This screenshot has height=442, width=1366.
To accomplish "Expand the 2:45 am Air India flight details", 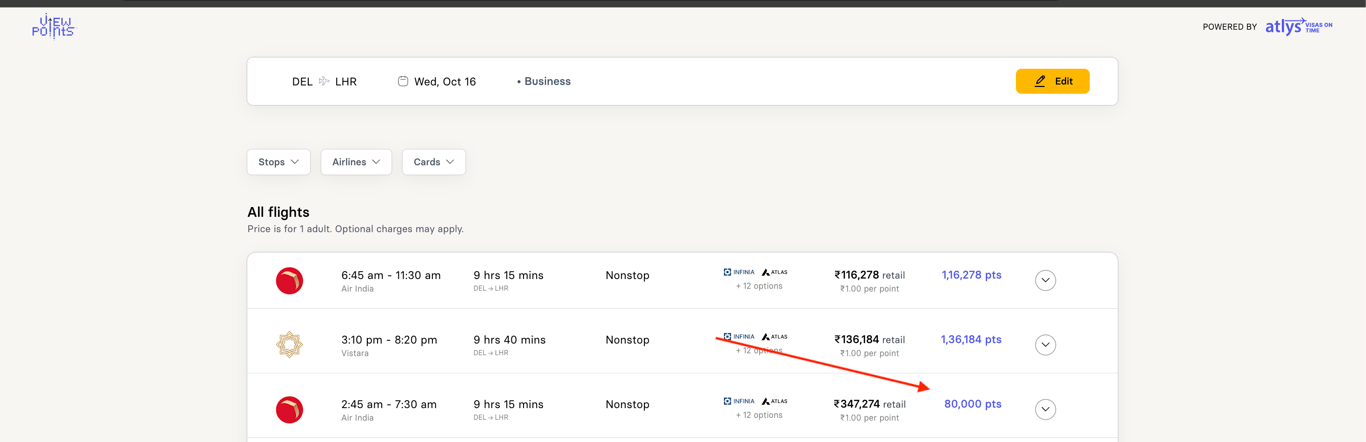I will point(1045,410).
